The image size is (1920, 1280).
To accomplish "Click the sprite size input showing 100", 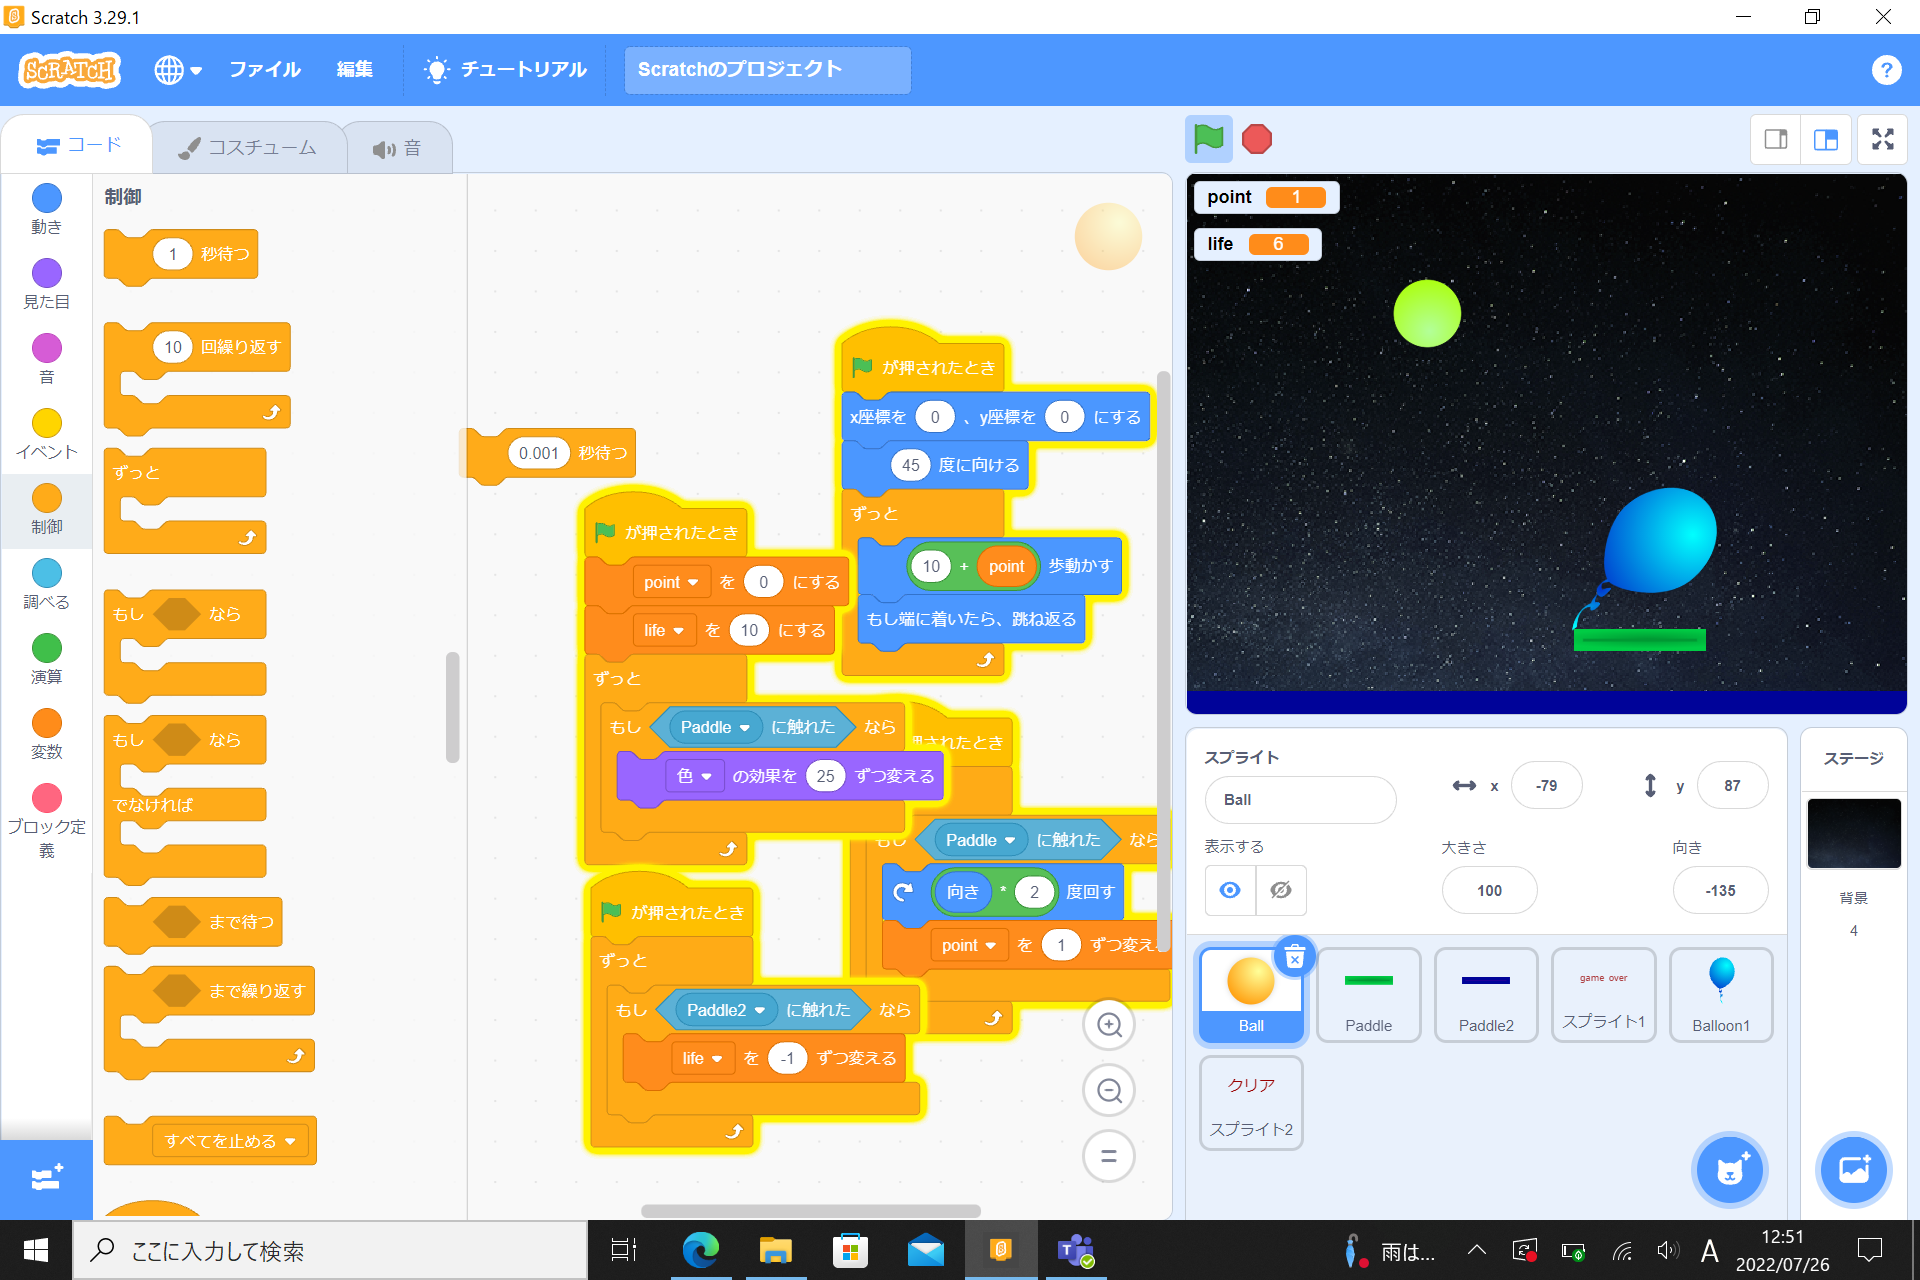I will point(1488,890).
